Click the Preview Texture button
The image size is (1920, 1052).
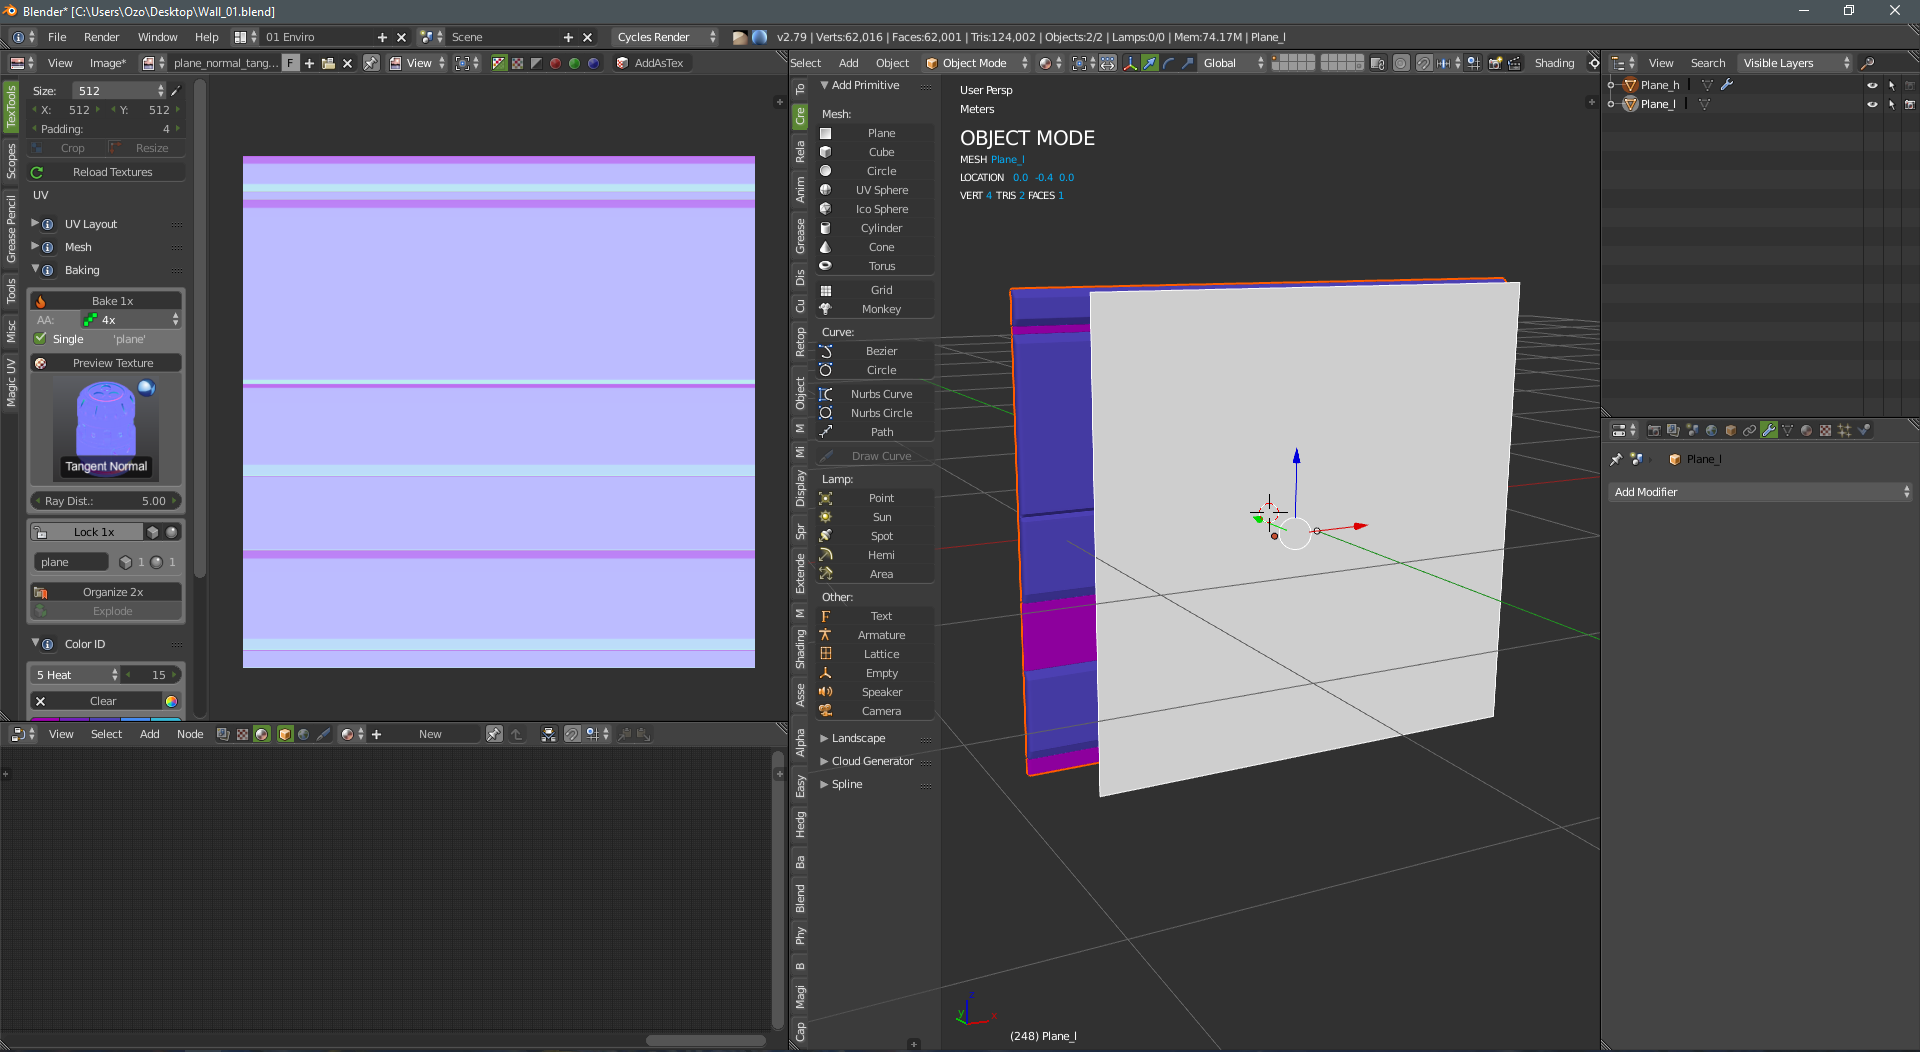coord(105,363)
